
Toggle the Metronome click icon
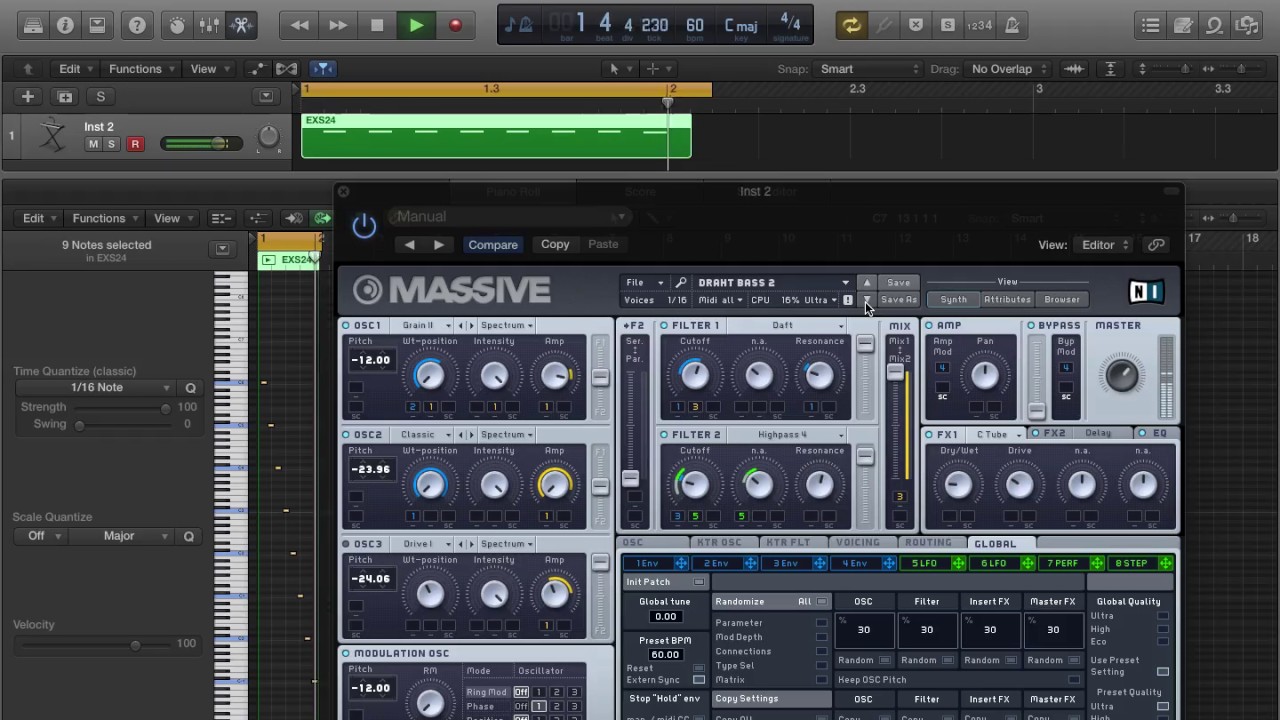[x=1012, y=25]
